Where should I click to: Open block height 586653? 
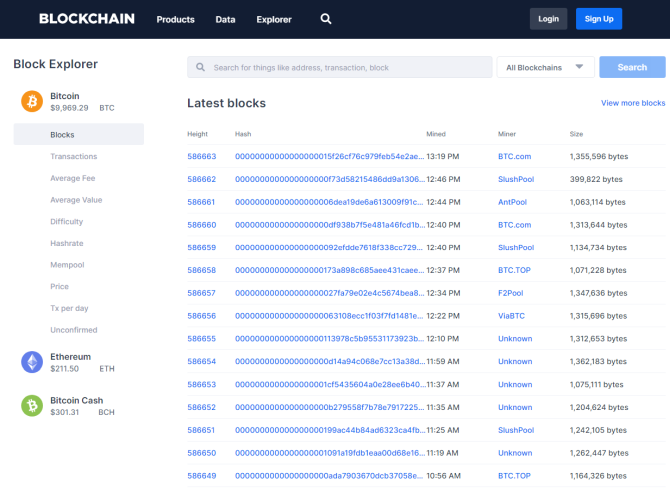click(x=202, y=384)
